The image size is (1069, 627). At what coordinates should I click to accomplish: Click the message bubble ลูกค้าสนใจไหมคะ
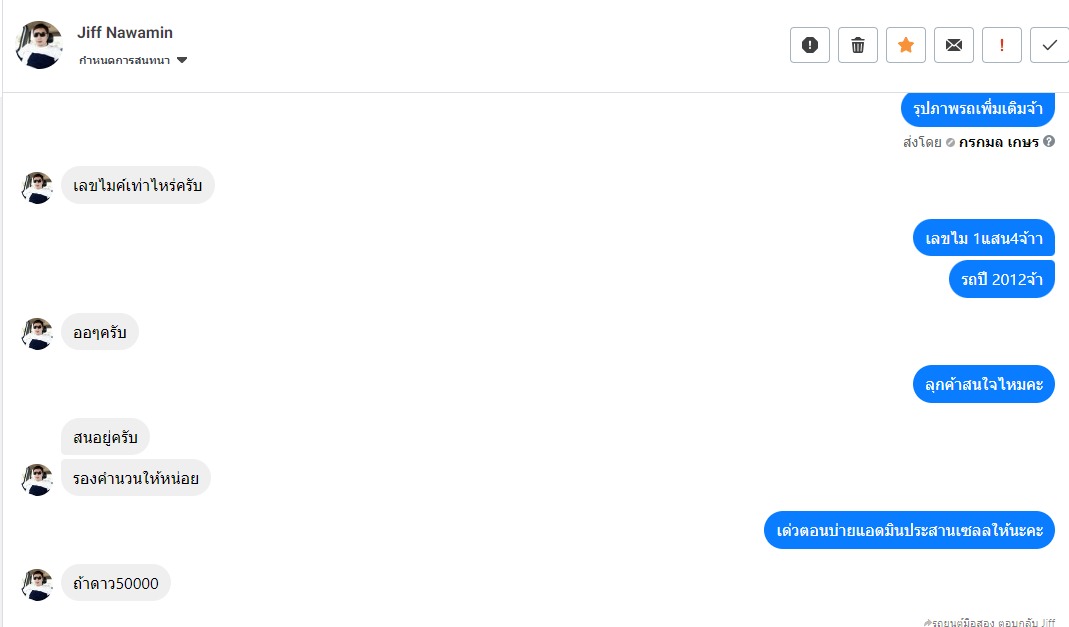984,384
